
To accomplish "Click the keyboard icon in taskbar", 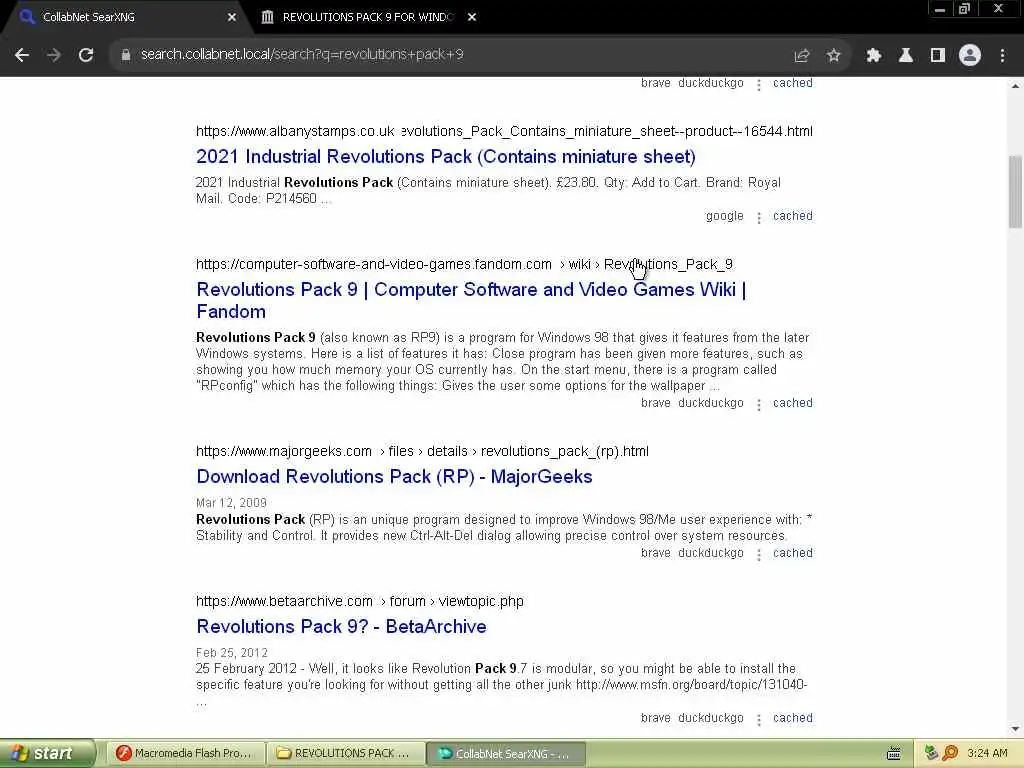I will pos(894,754).
